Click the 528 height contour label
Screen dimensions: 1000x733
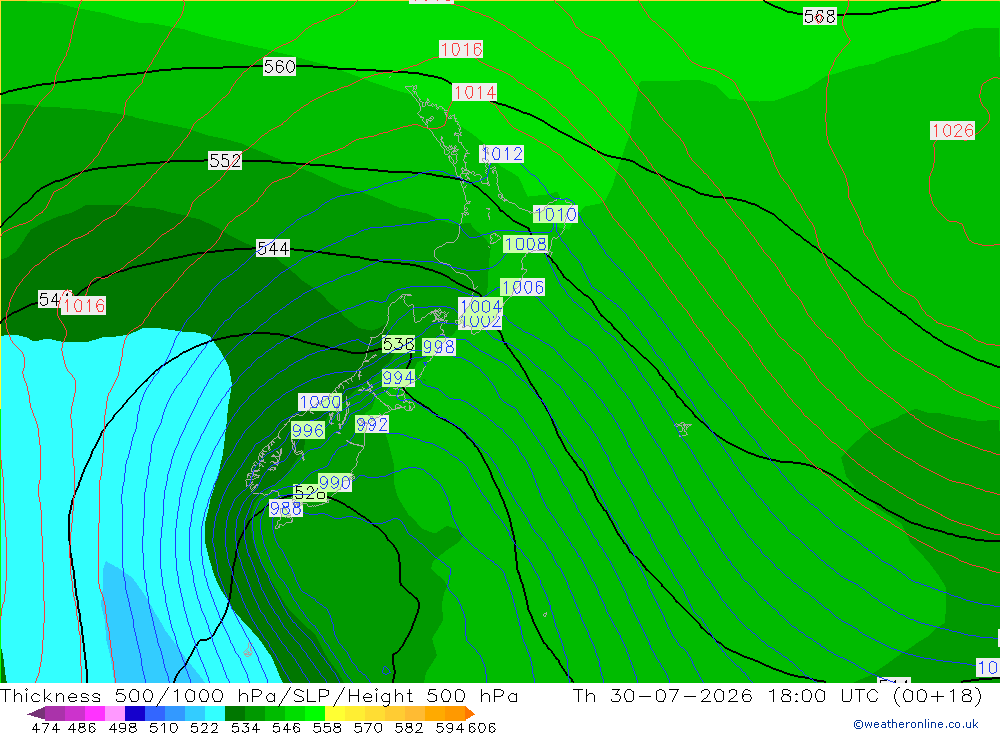click(x=309, y=493)
